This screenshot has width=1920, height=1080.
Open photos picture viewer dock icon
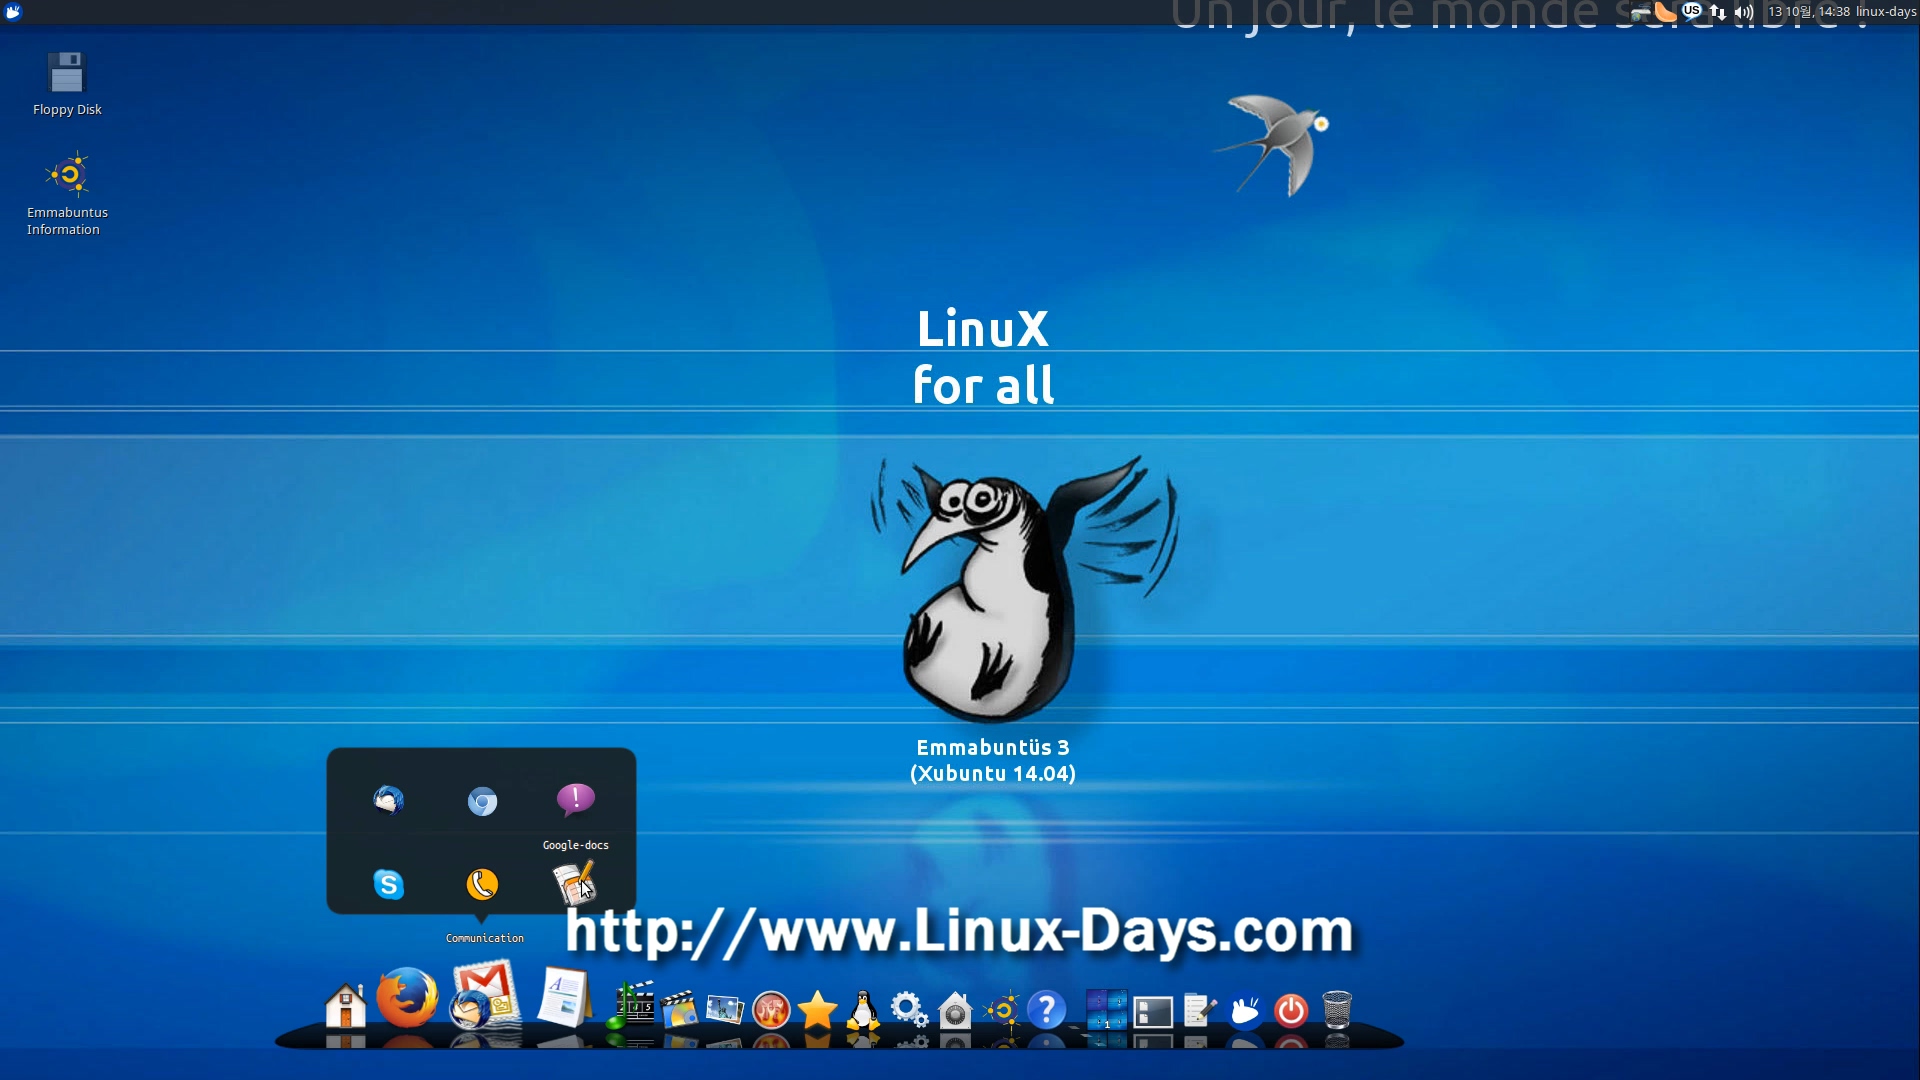click(x=725, y=1010)
